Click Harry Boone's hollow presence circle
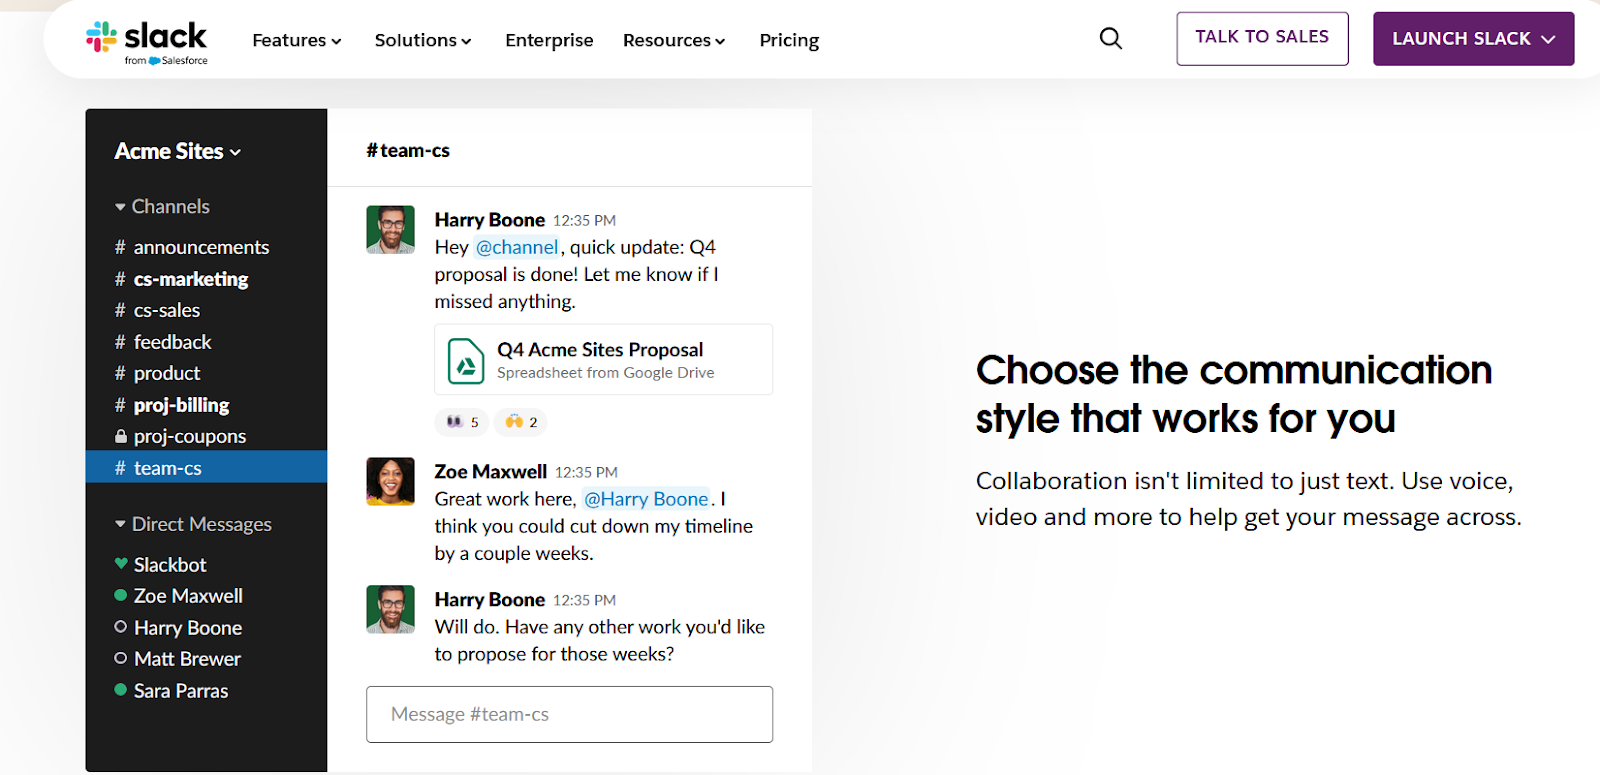The width and height of the screenshot is (1600, 775). pos(121,627)
